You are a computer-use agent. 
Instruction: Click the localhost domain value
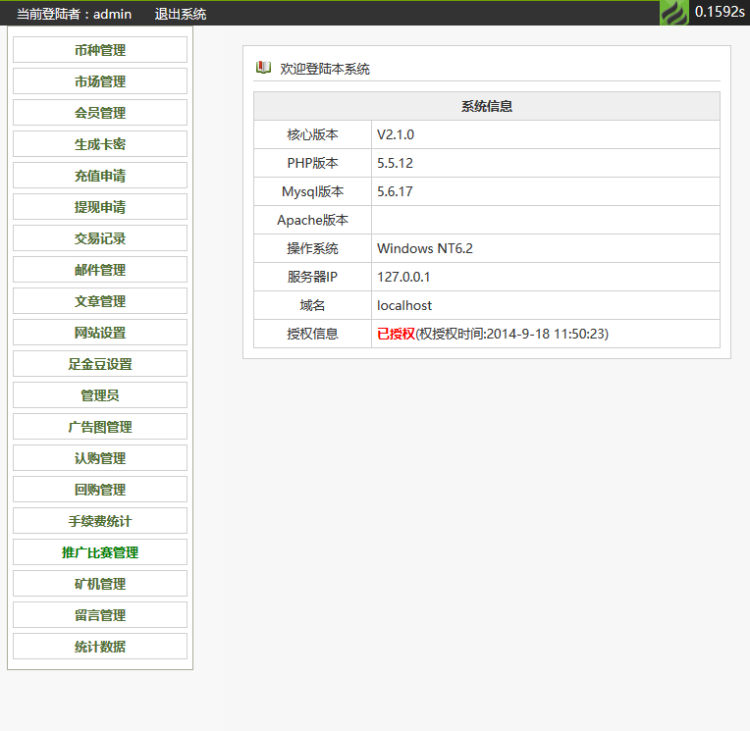pyautogui.click(x=404, y=306)
